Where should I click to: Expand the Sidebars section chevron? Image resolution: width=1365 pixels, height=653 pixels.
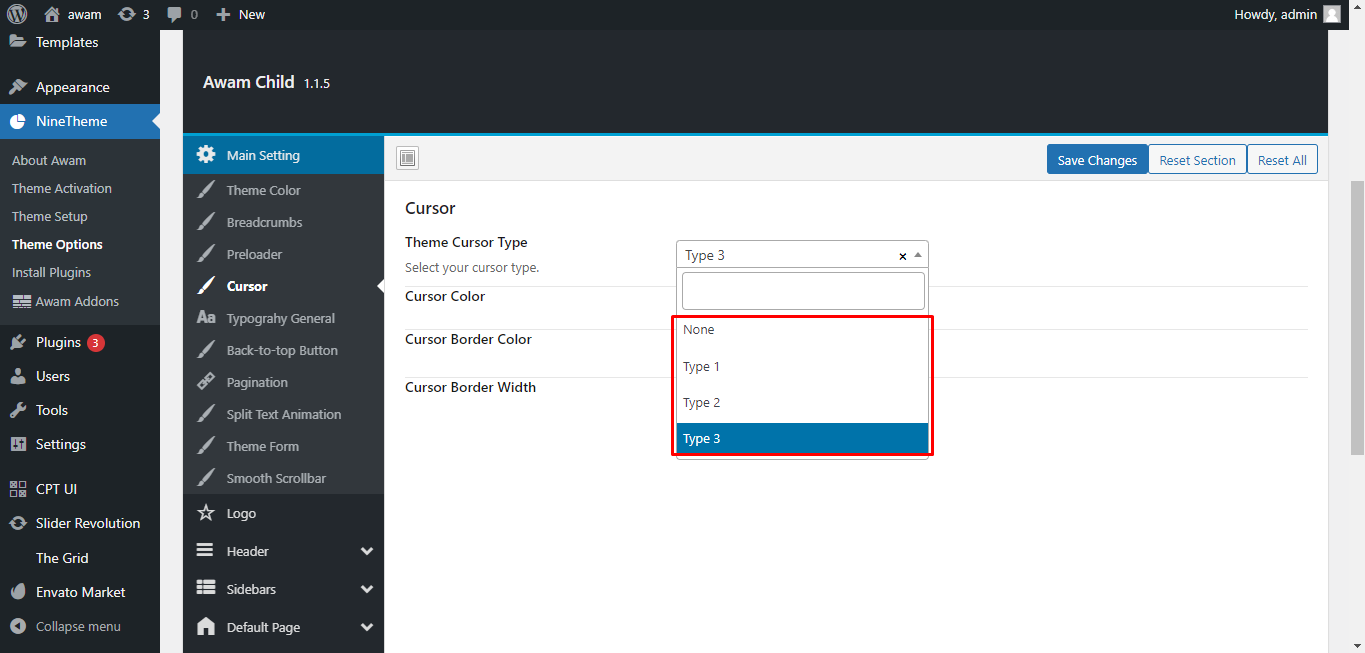(x=367, y=589)
